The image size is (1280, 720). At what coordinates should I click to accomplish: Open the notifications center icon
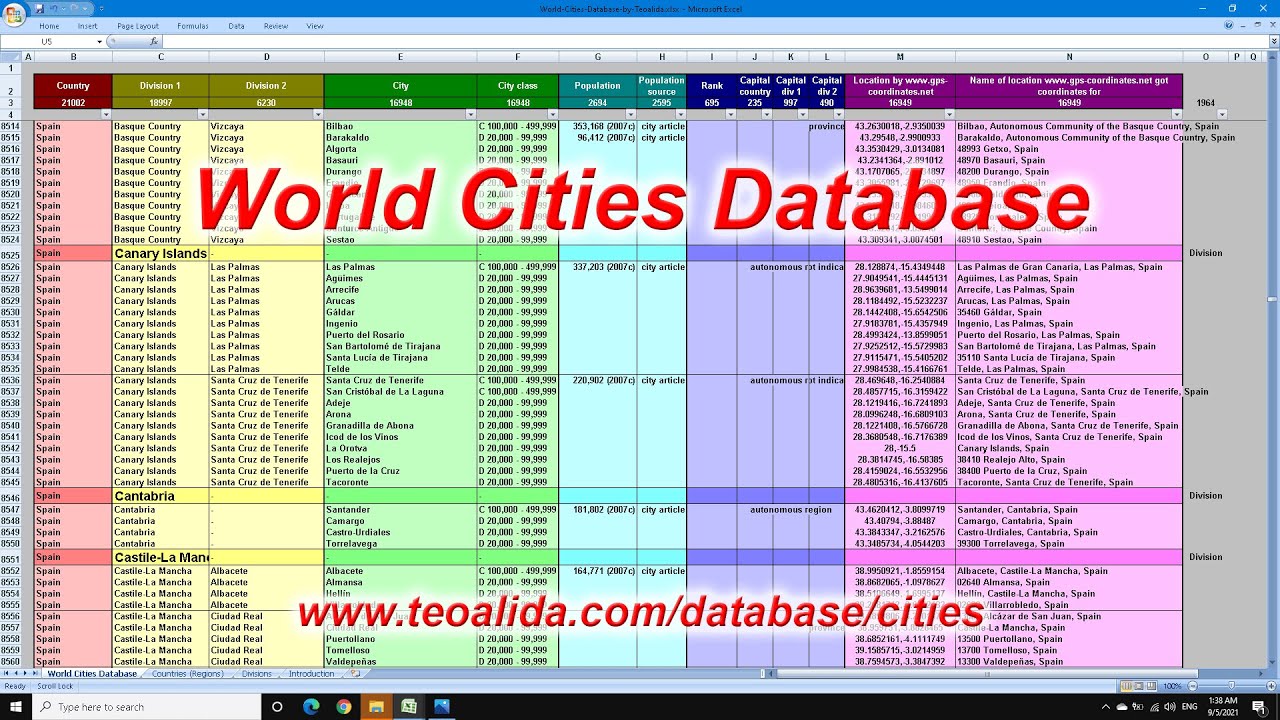pyautogui.click(x=1260, y=707)
